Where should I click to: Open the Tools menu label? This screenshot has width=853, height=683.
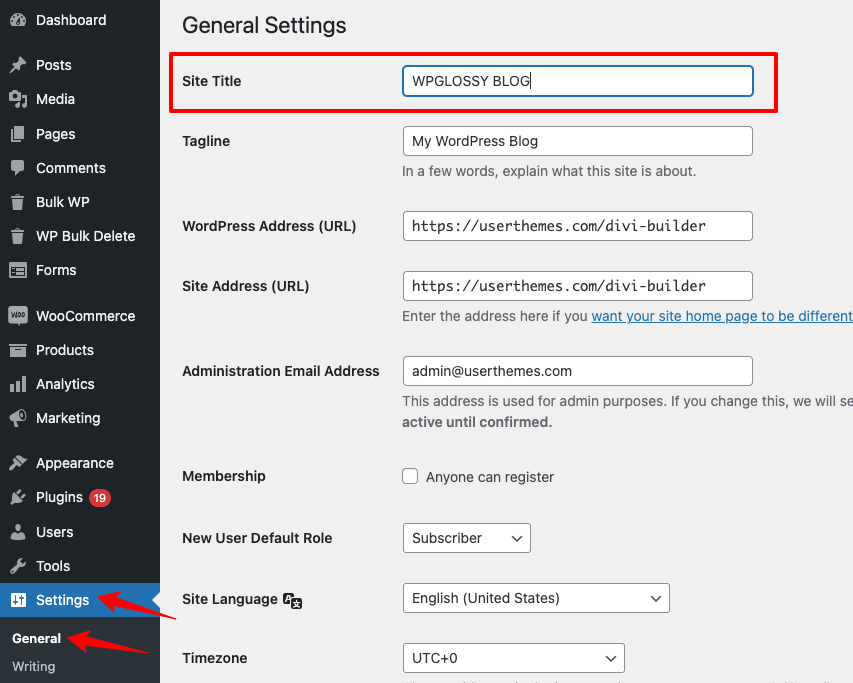(x=53, y=566)
